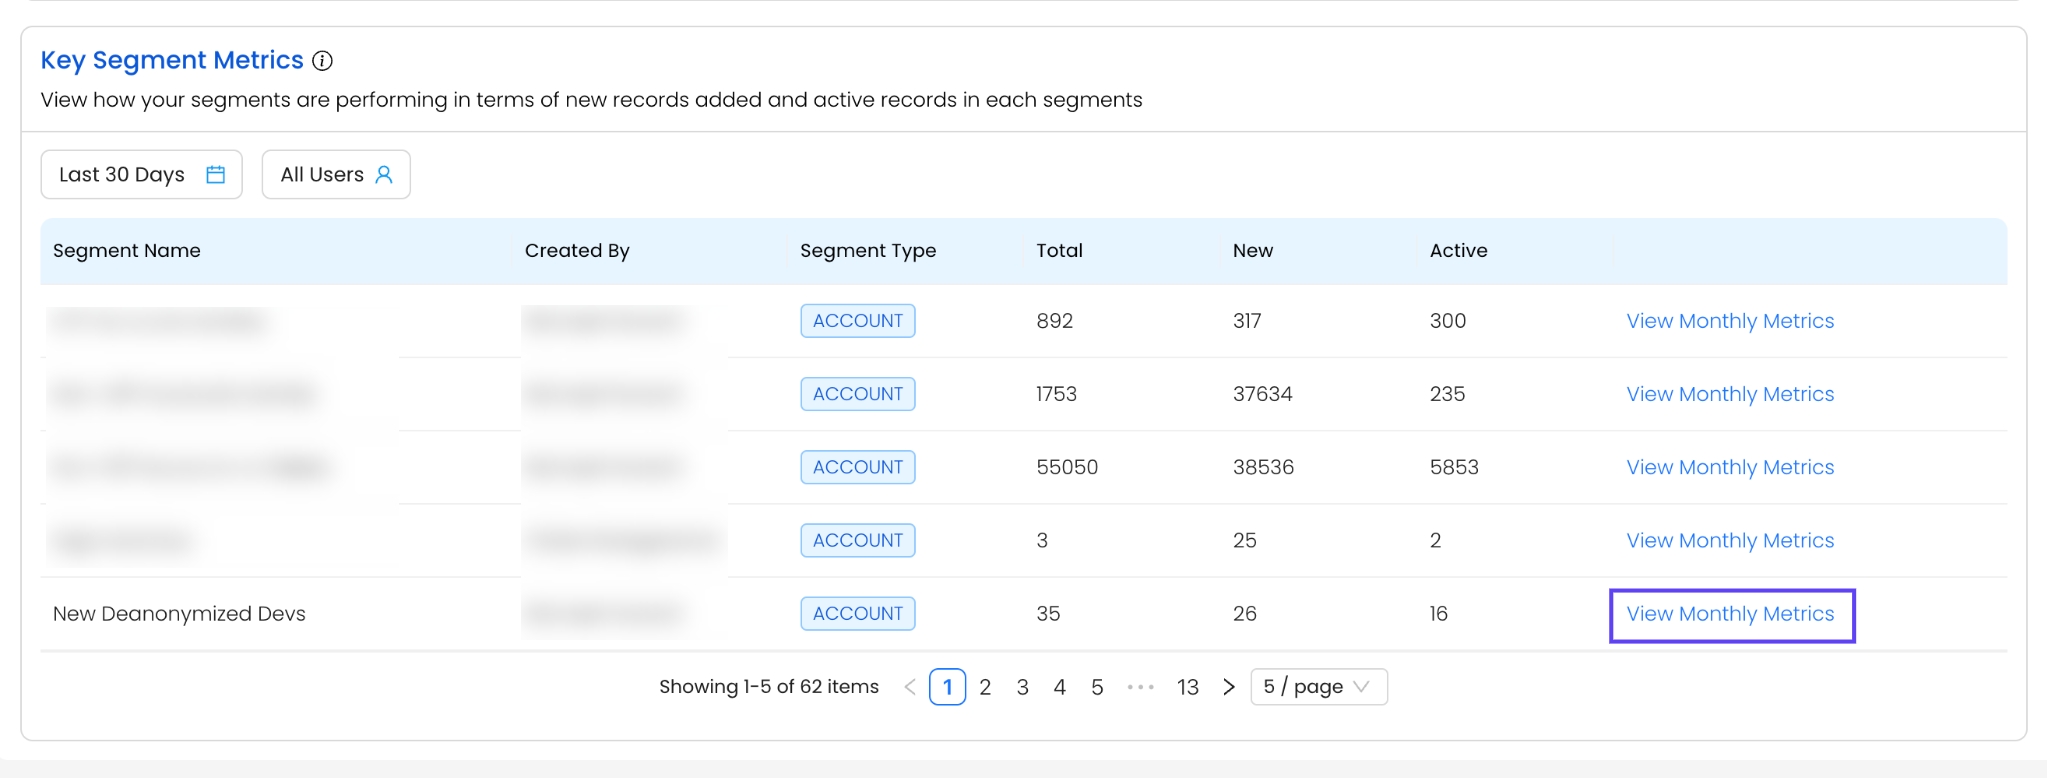Click the ACCOUNT tag in New Deanonymized Devs row
Viewport: 2047px width, 778px height.
point(857,614)
